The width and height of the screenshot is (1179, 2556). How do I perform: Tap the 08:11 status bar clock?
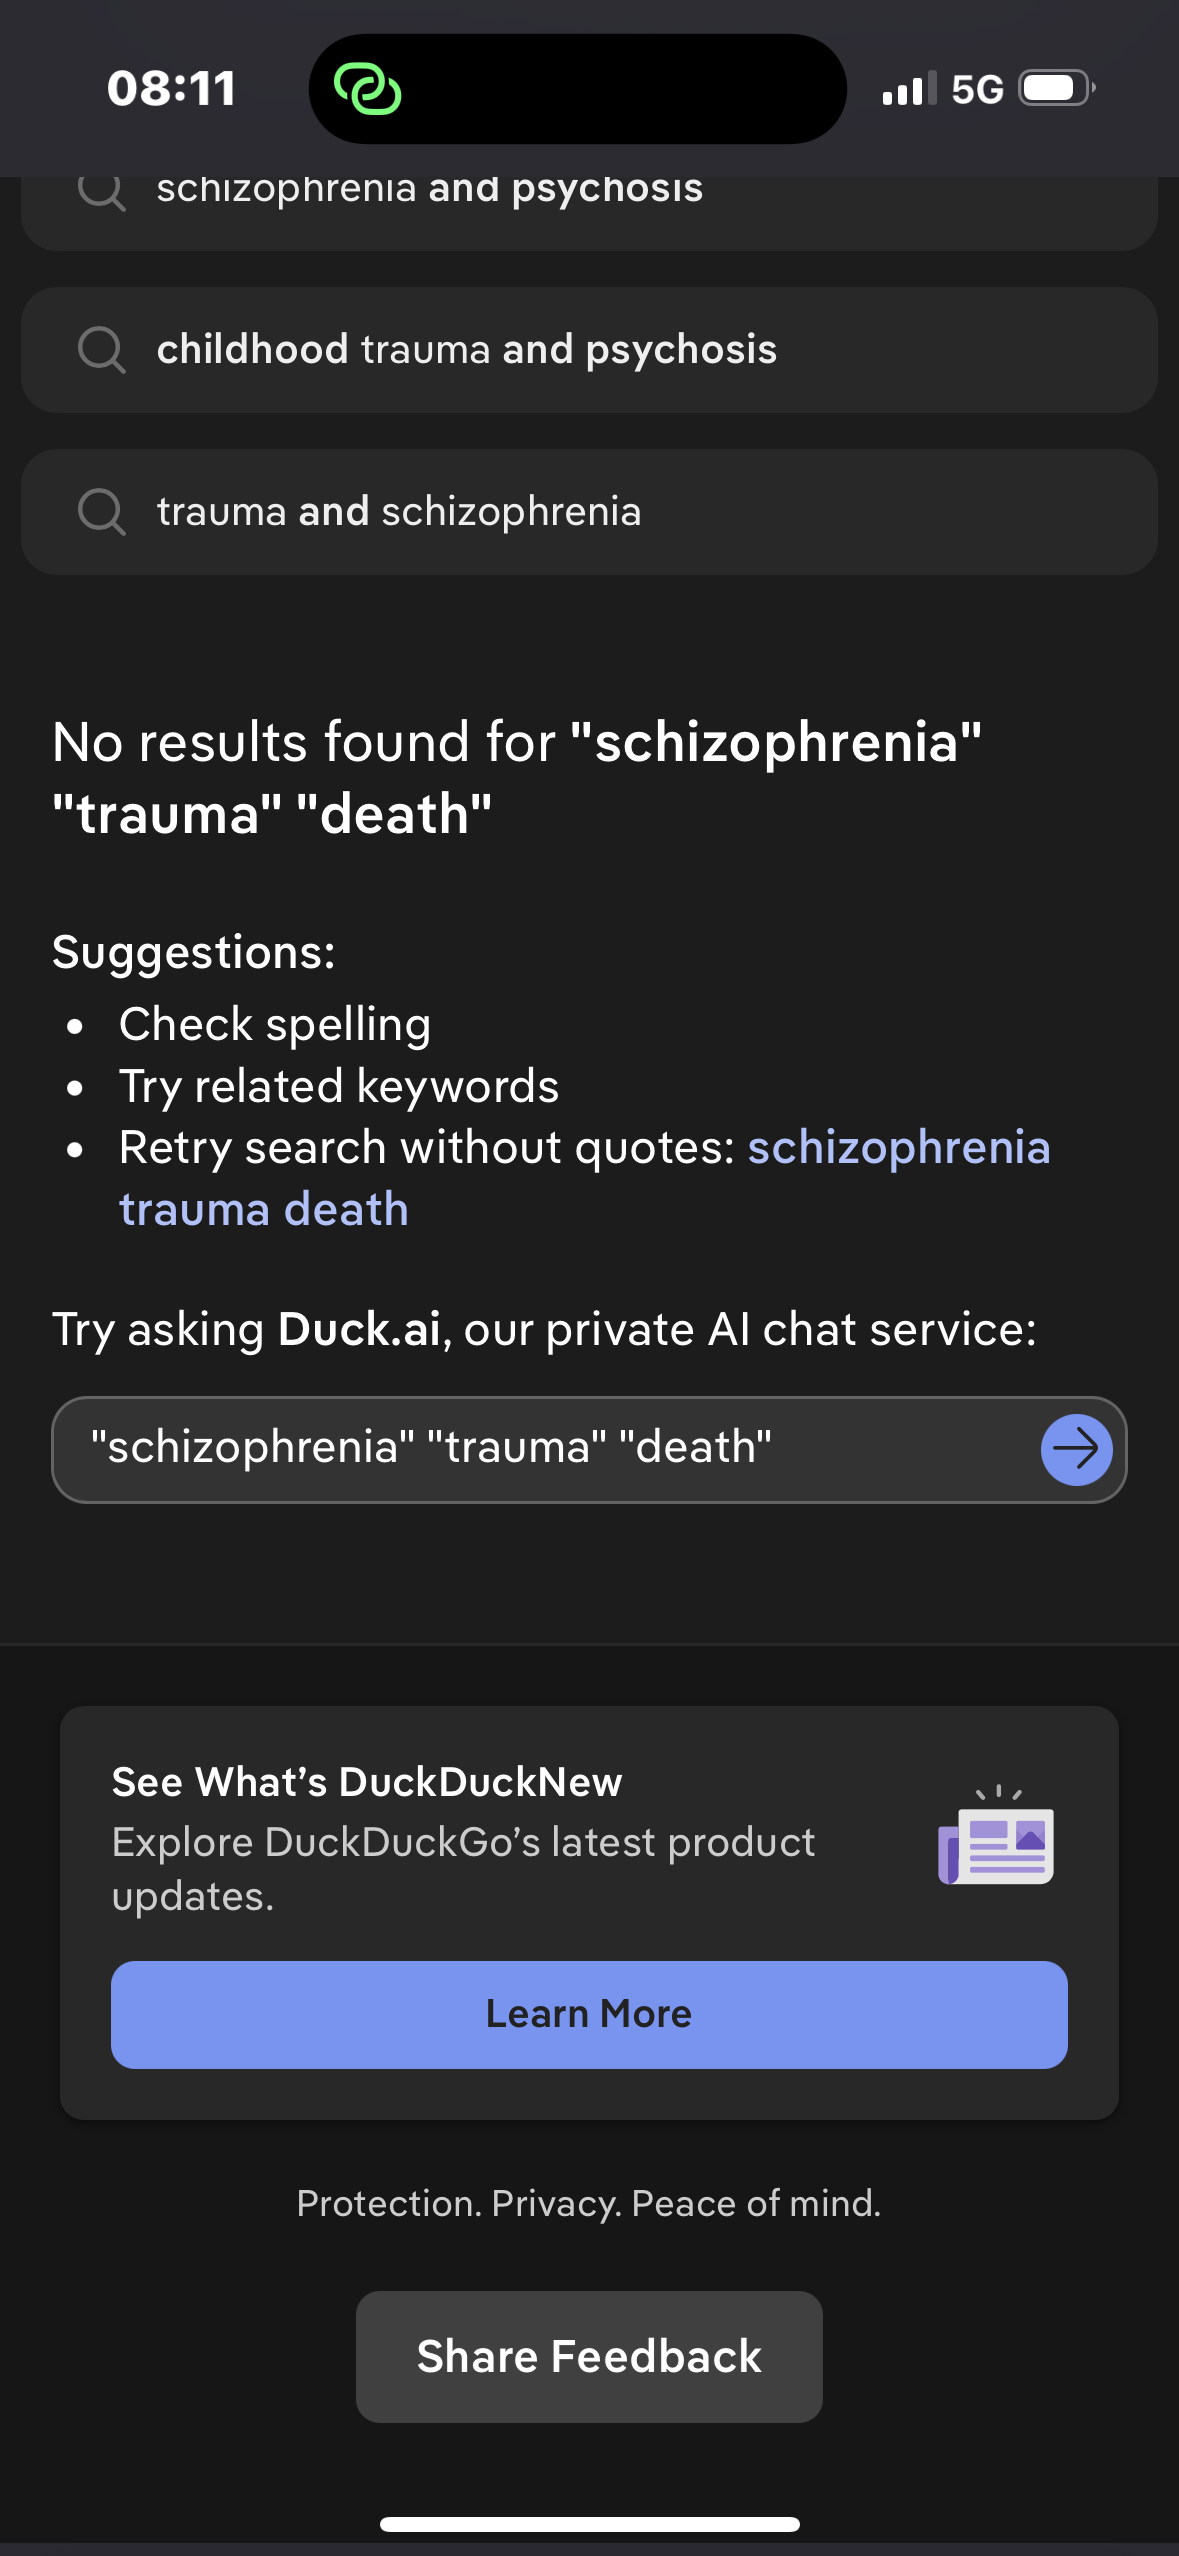172,89
